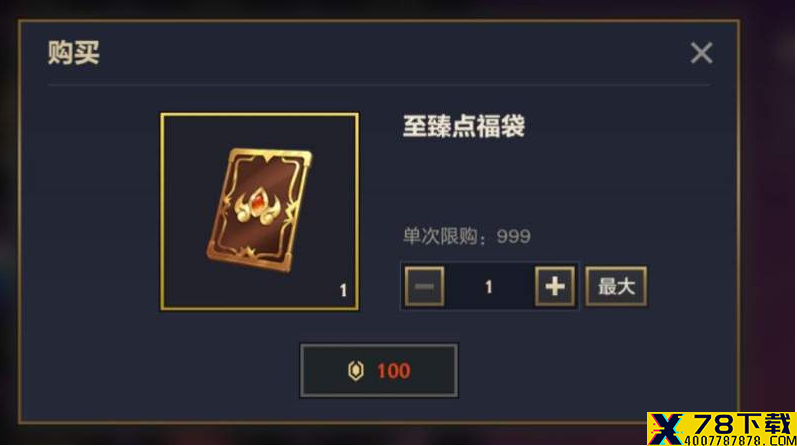
Task: Close the 购买 purchase dialog
Action: pyautogui.click(x=701, y=53)
